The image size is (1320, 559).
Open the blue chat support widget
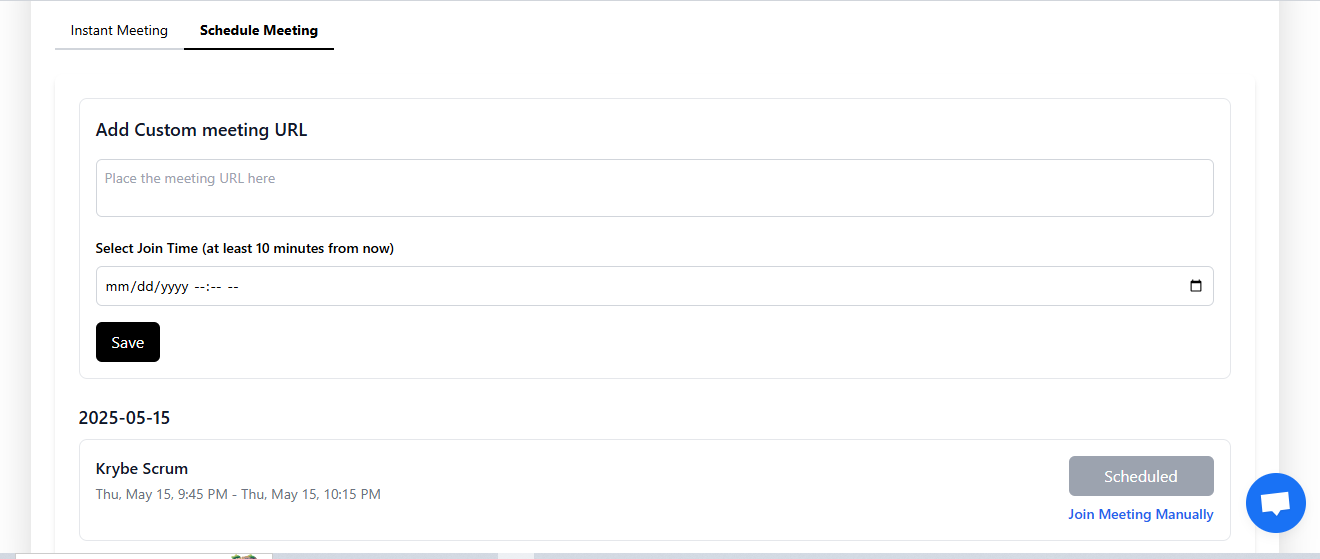click(x=1275, y=503)
